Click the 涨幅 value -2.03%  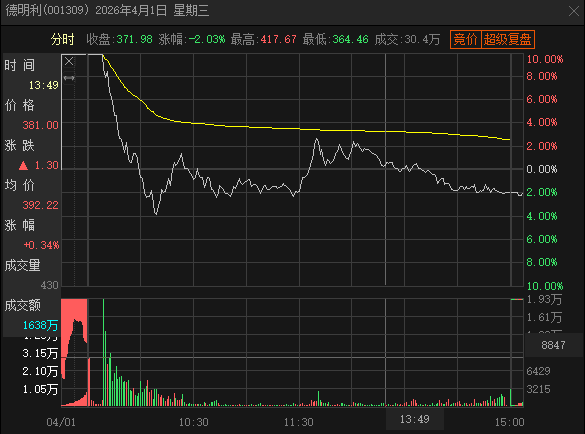point(207,39)
